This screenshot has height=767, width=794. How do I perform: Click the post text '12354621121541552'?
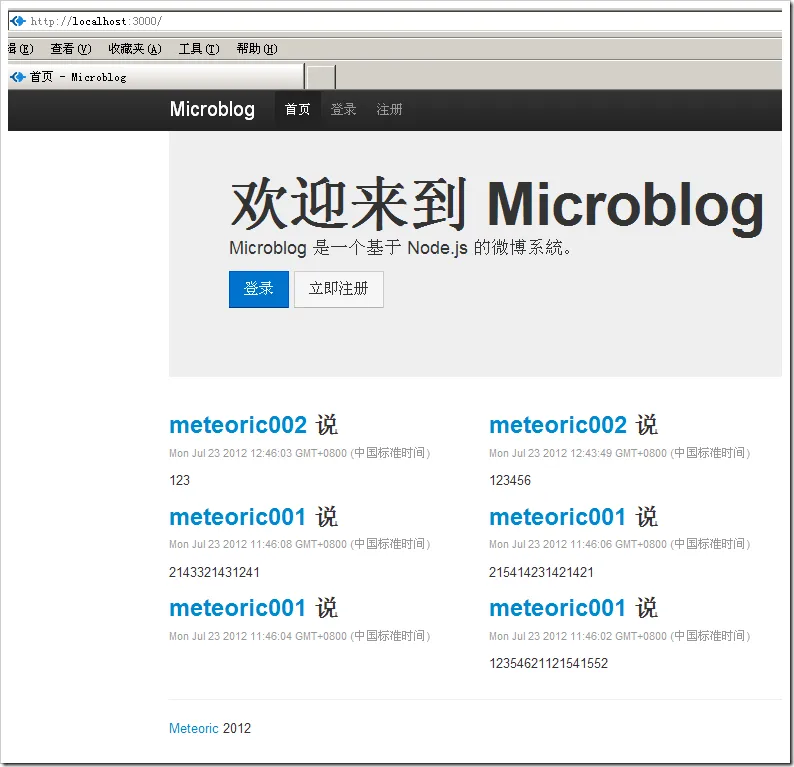click(548, 664)
